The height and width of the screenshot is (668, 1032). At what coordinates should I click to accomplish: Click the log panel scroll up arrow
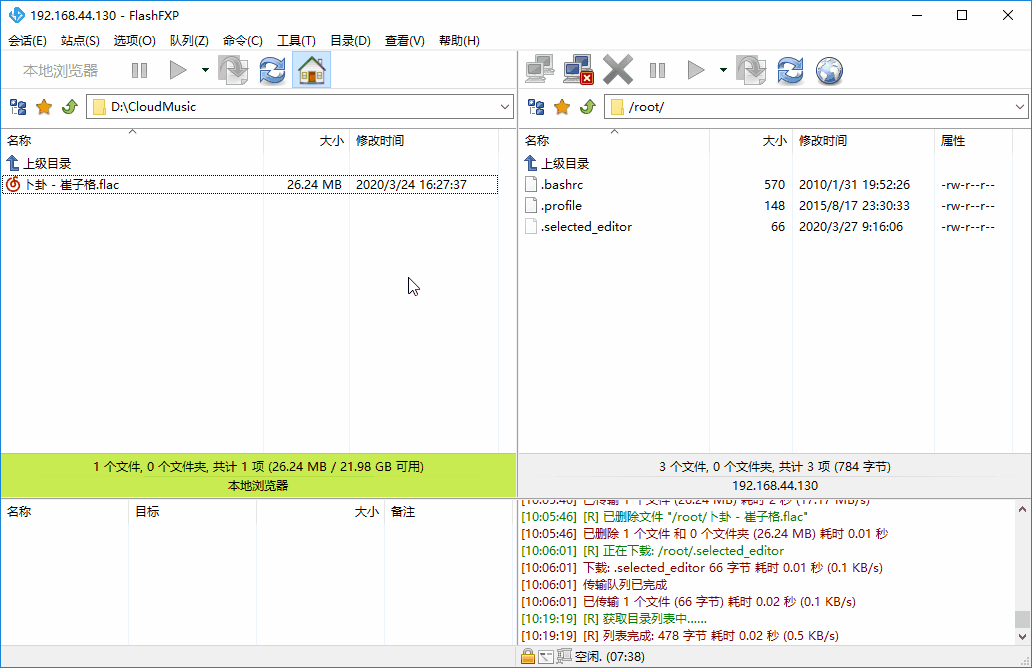[1022, 509]
